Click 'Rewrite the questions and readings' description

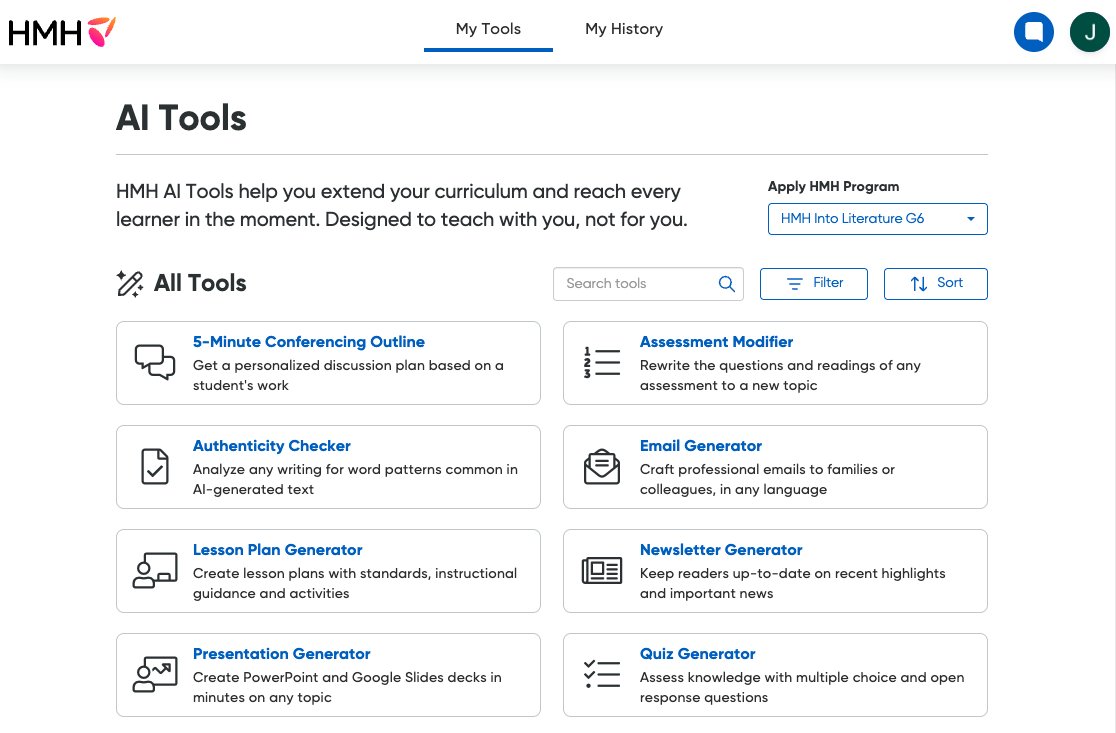click(780, 375)
